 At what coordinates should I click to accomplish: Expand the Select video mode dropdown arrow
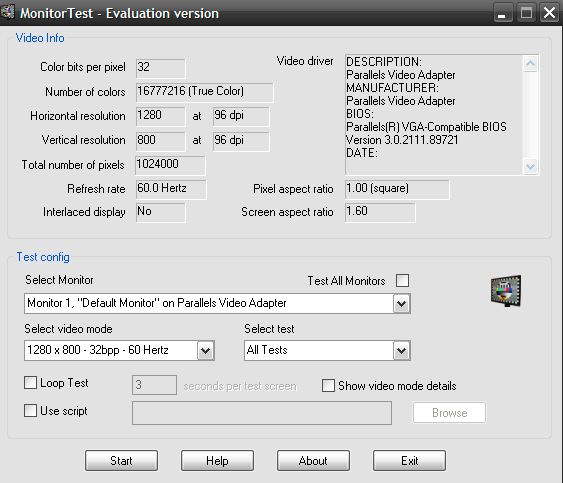205,350
